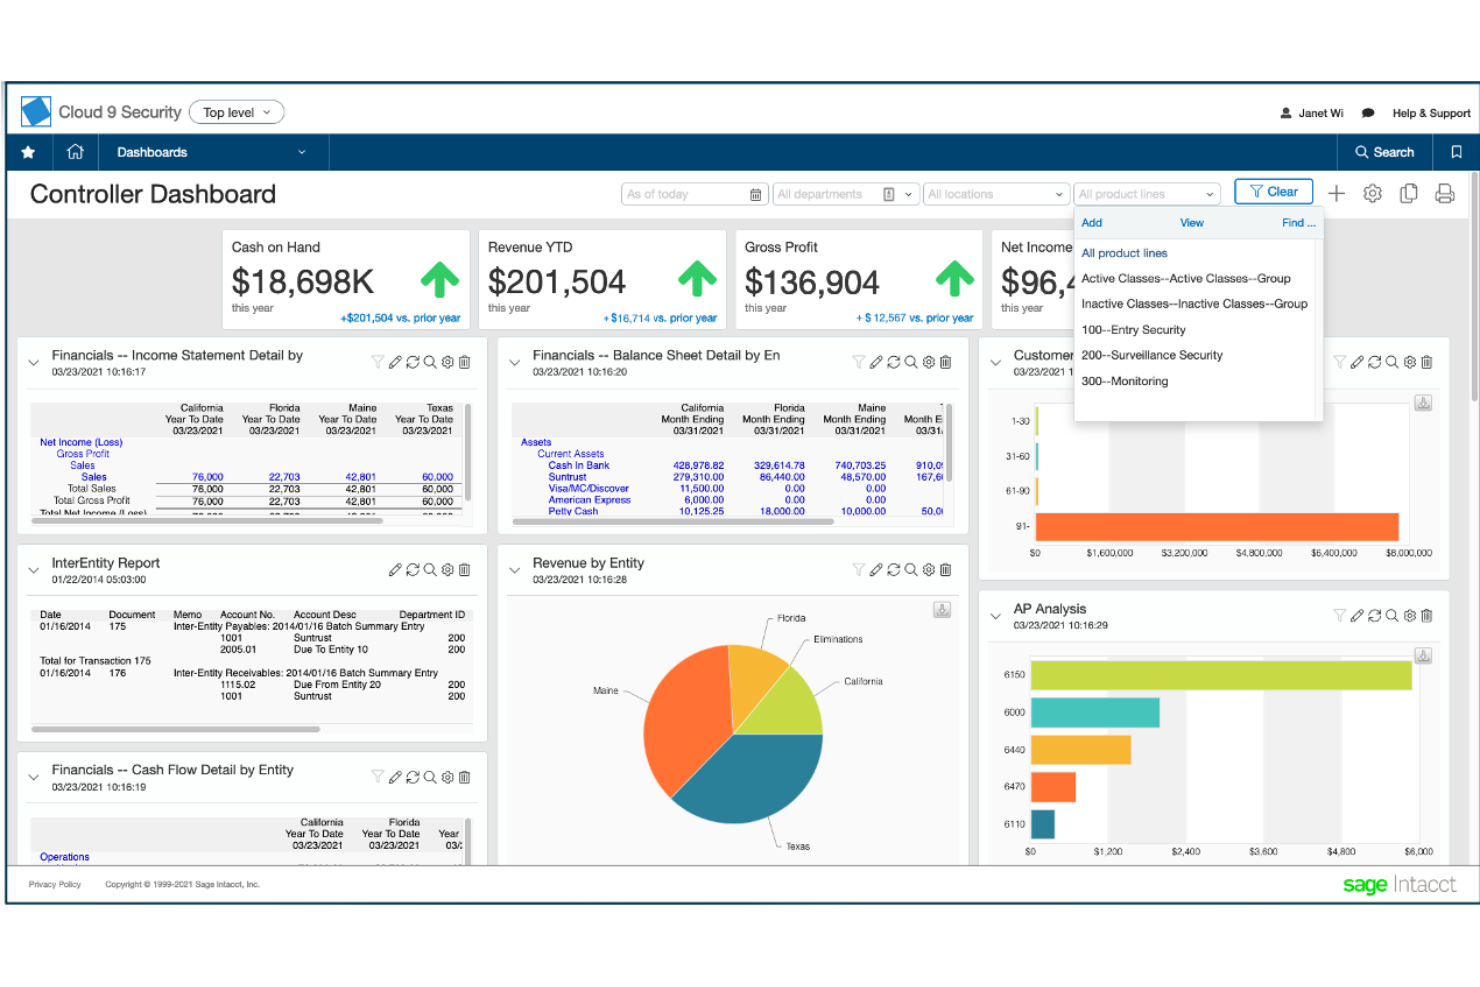The height and width of the screenshot is (987, 1480).
Task: Delete the Cash Flow Detail component via trash icon
Action: point(464,776)
